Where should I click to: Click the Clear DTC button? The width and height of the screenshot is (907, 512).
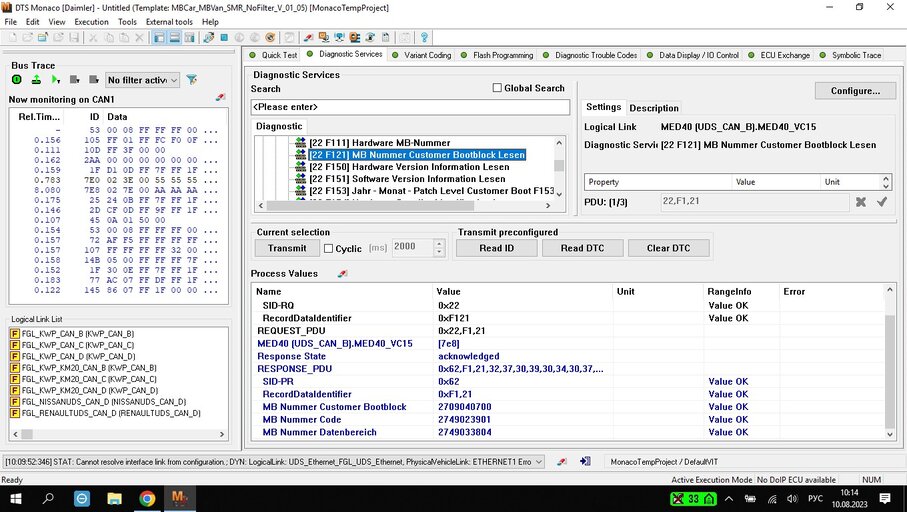point(668,248)
